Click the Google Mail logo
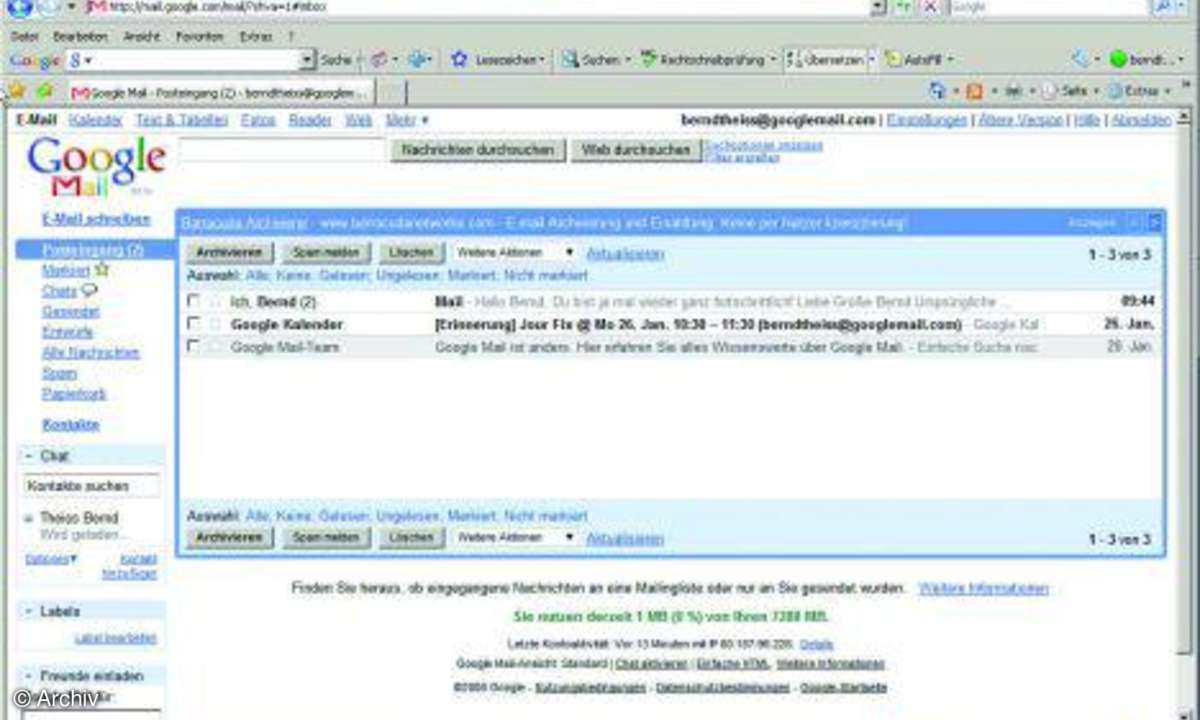 coord(96,166)
